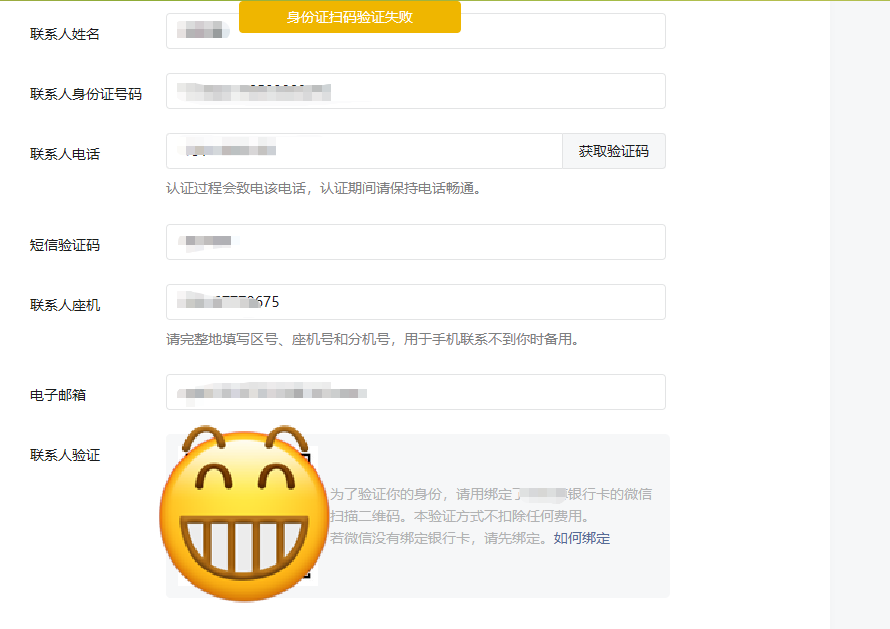Click the 联系人身份证号码 label text

86,94
